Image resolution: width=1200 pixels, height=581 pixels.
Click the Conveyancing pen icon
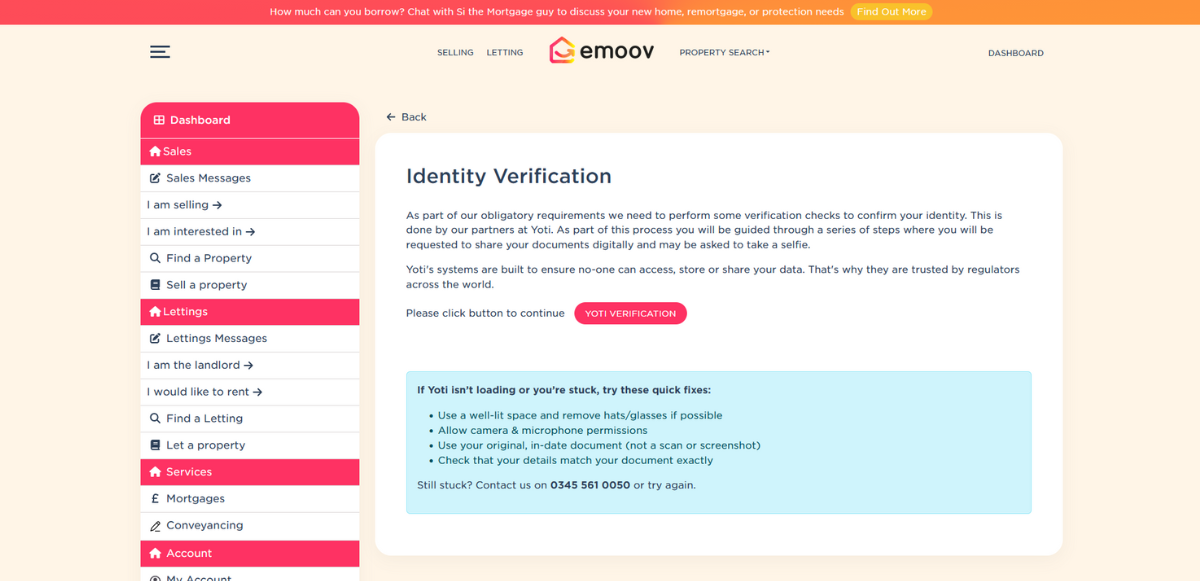[155, 526]
